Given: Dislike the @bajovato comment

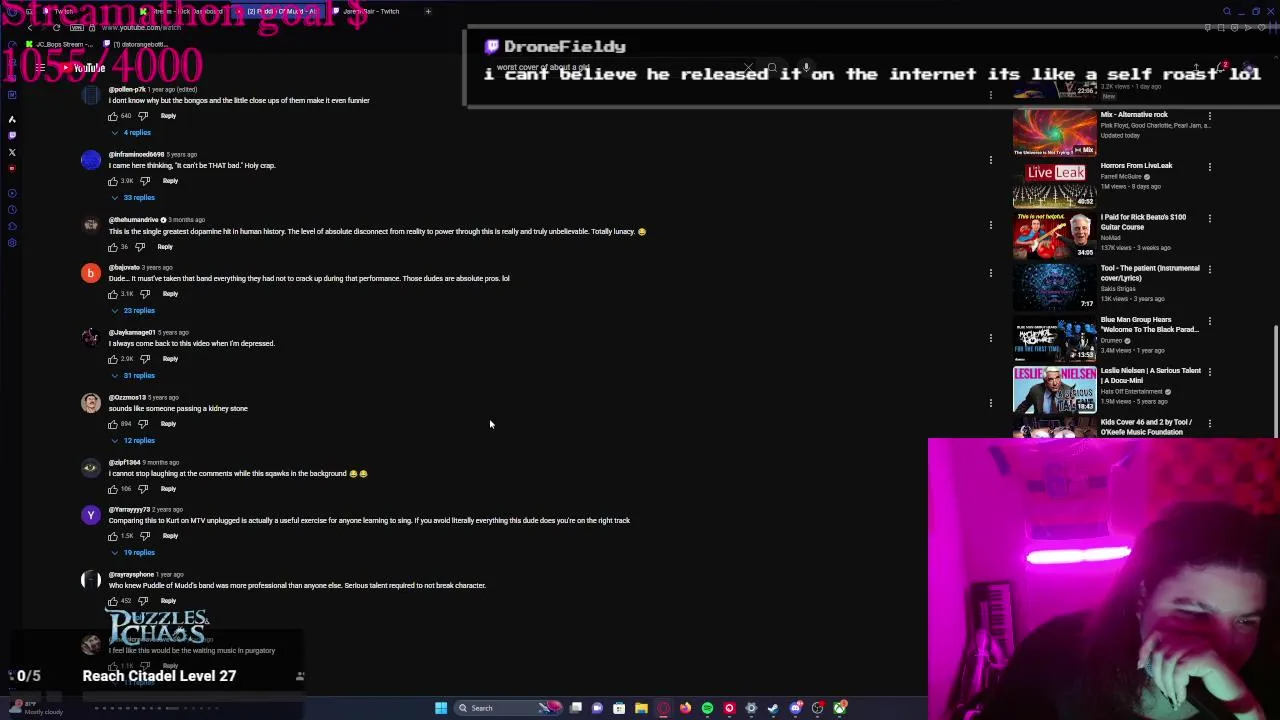Looking at the screenshot, I should point(145,294).
